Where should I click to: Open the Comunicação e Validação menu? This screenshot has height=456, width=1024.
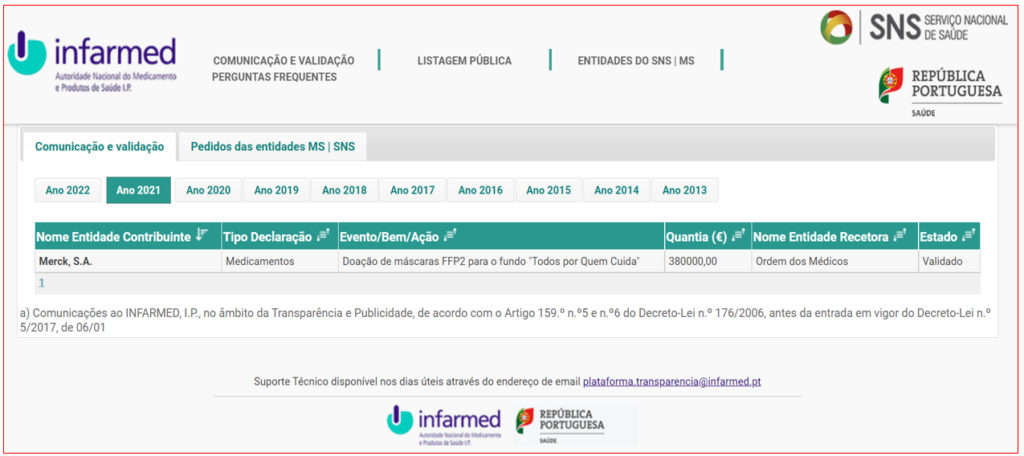(x=284, y=61)
